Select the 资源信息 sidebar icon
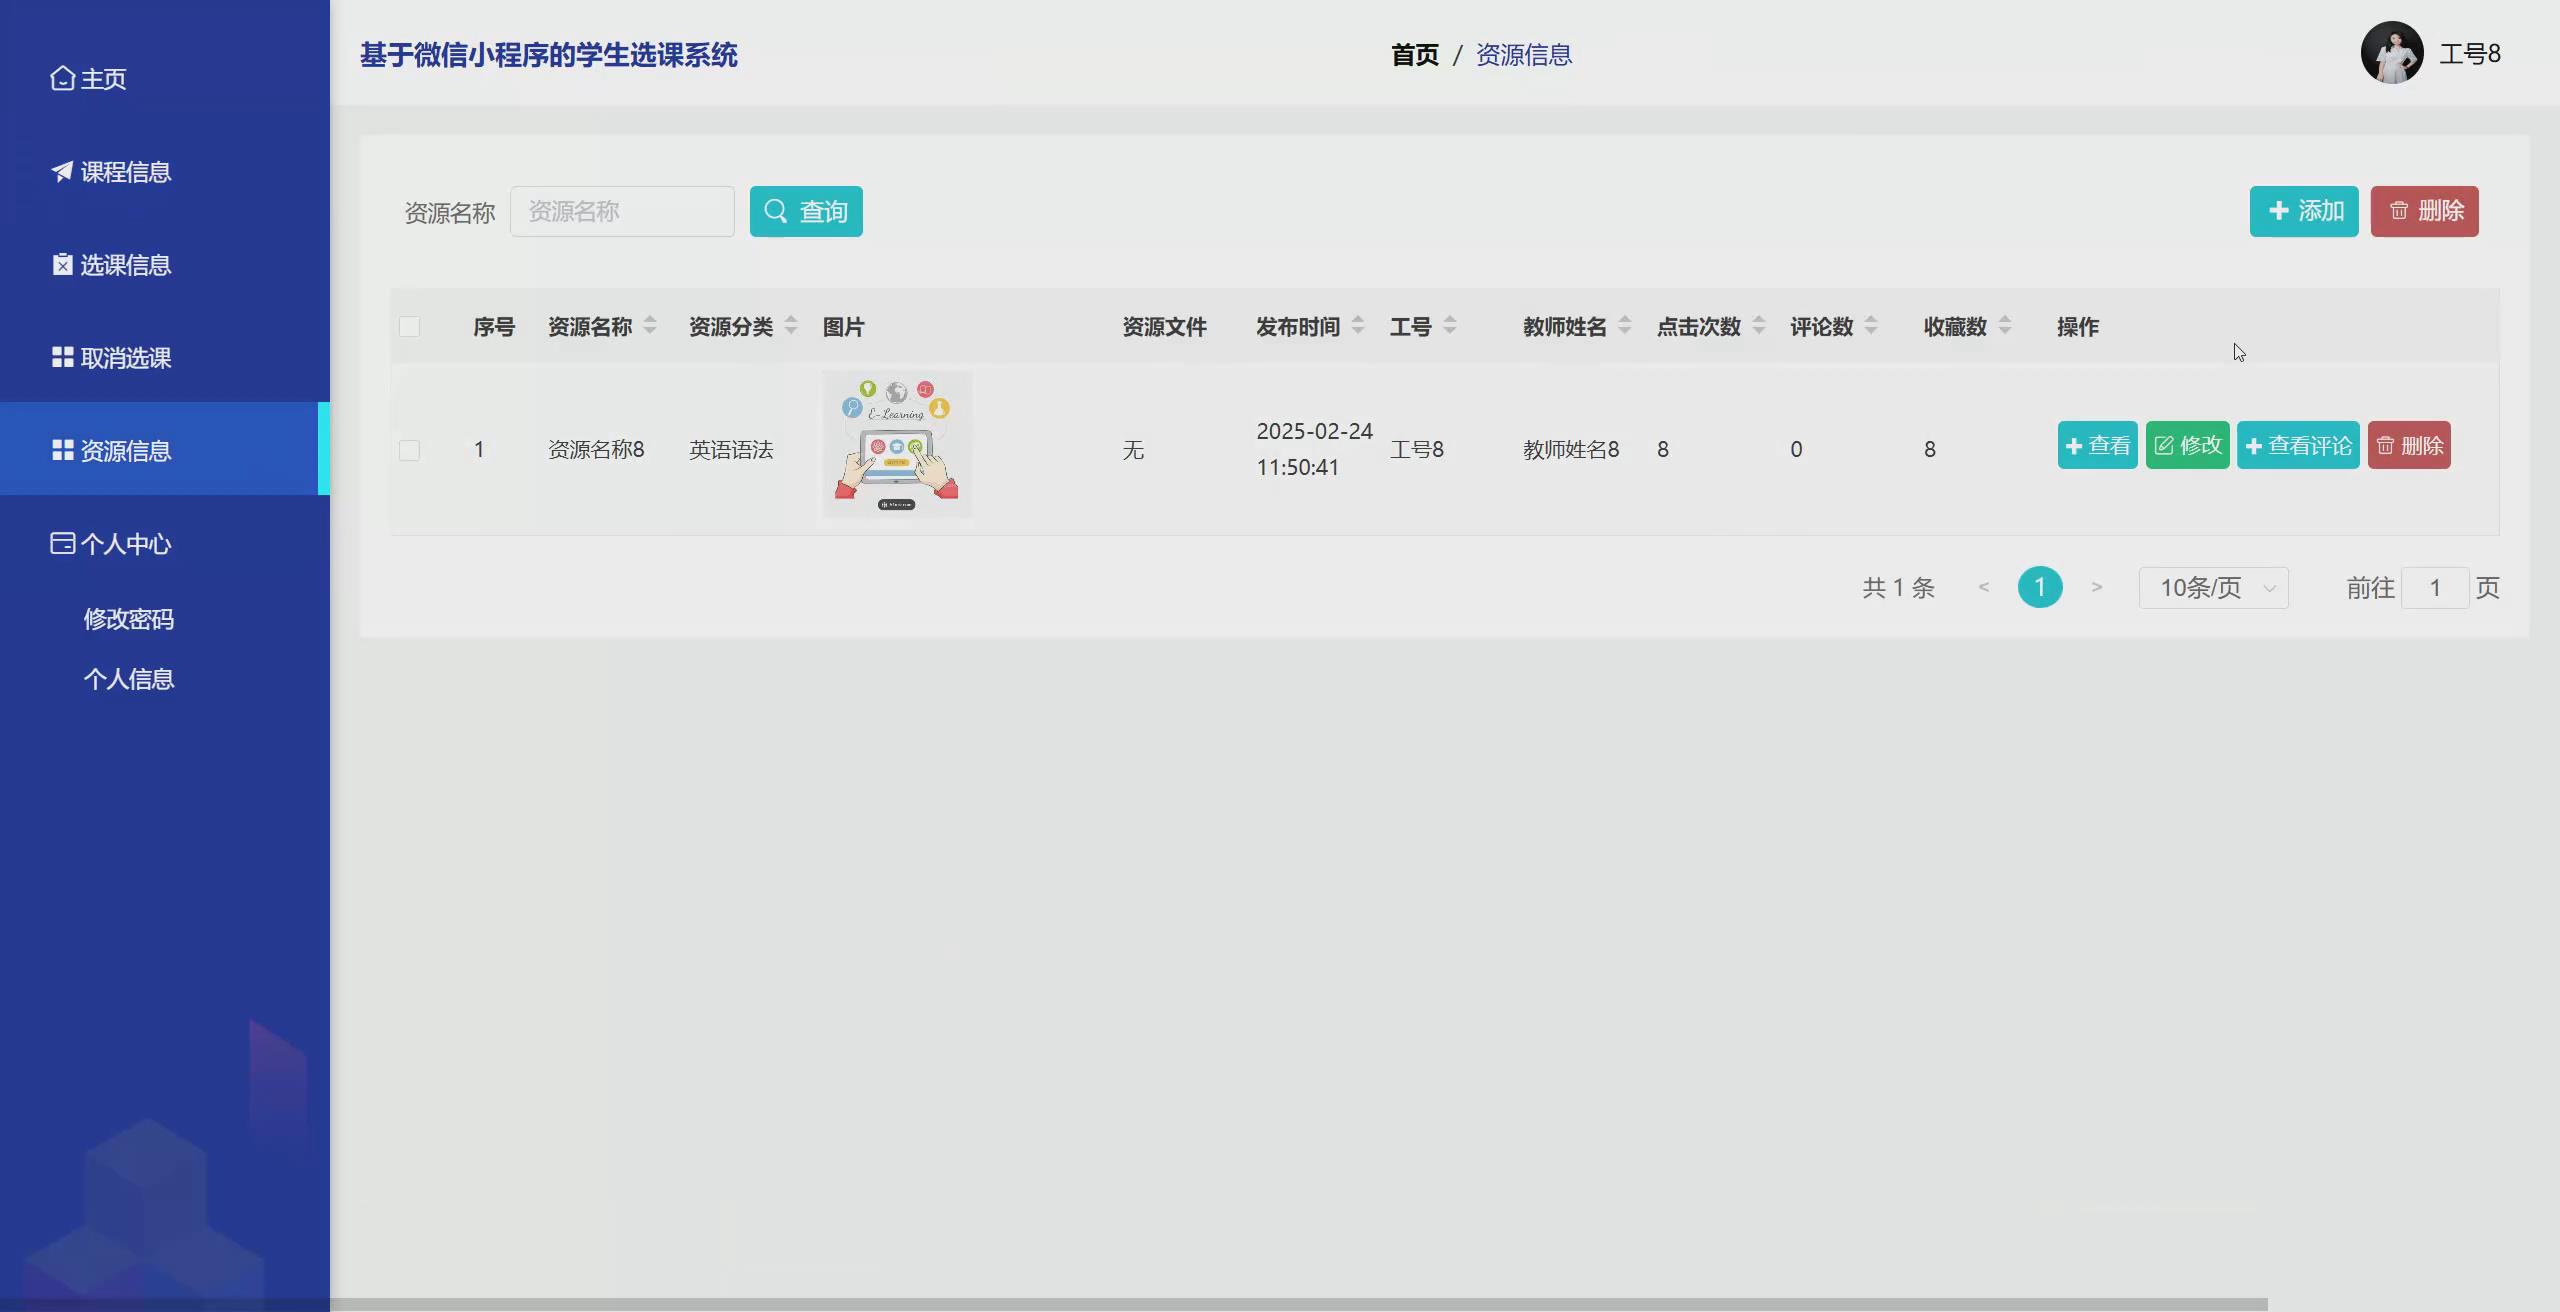This screenshot has height=1312, width=2560. 62,450
